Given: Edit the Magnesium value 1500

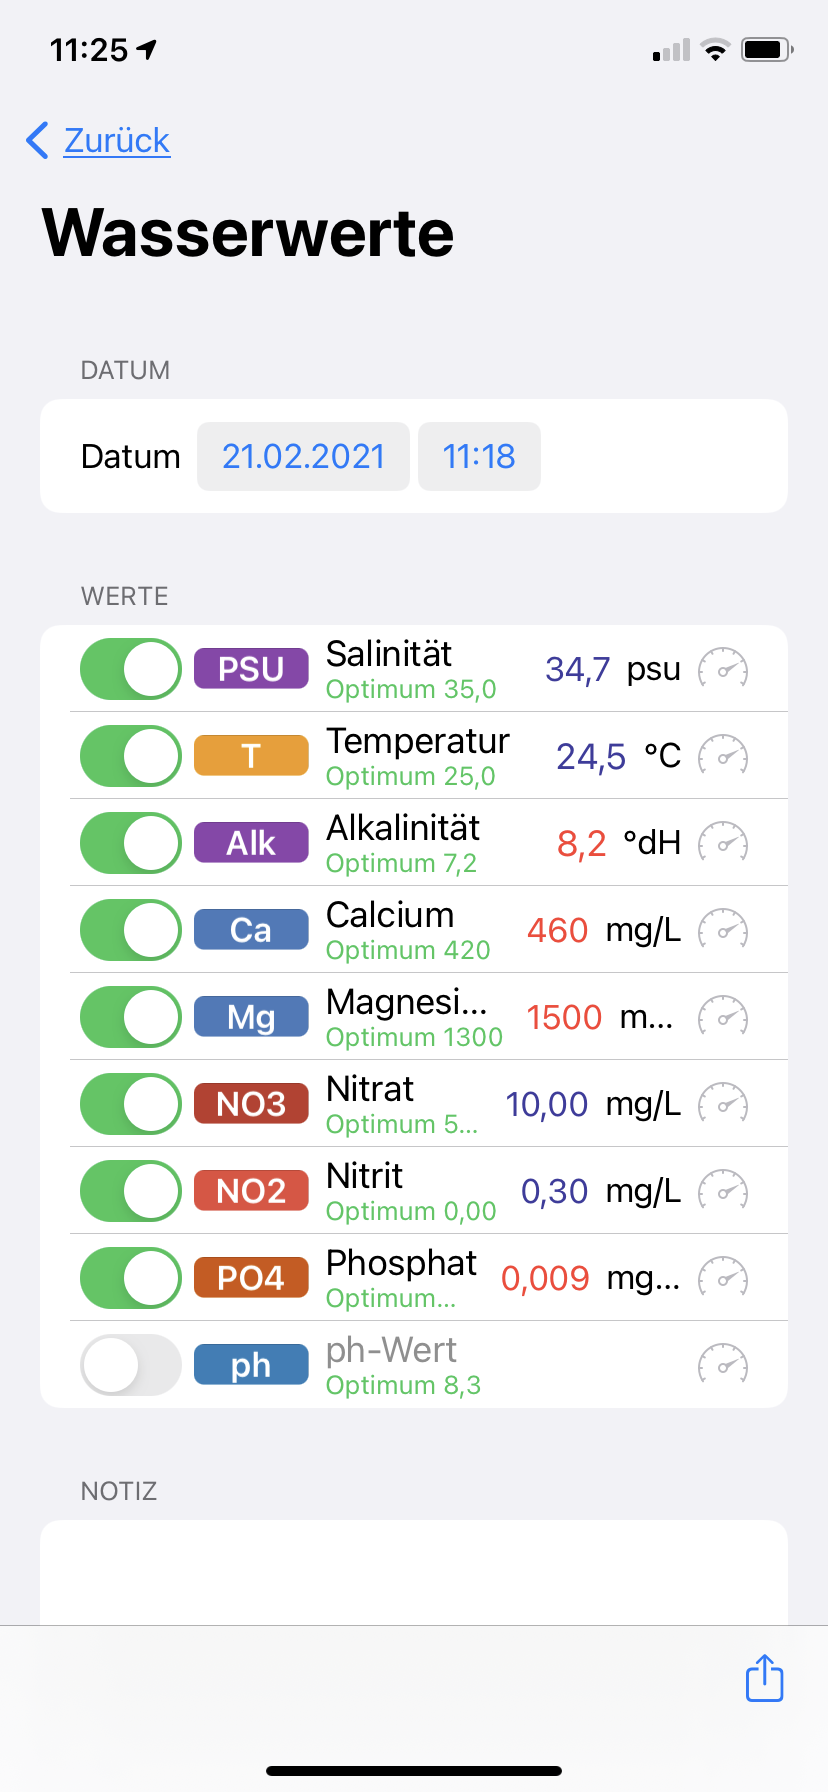Looking at the screenshot, I should click(564, 1018).
